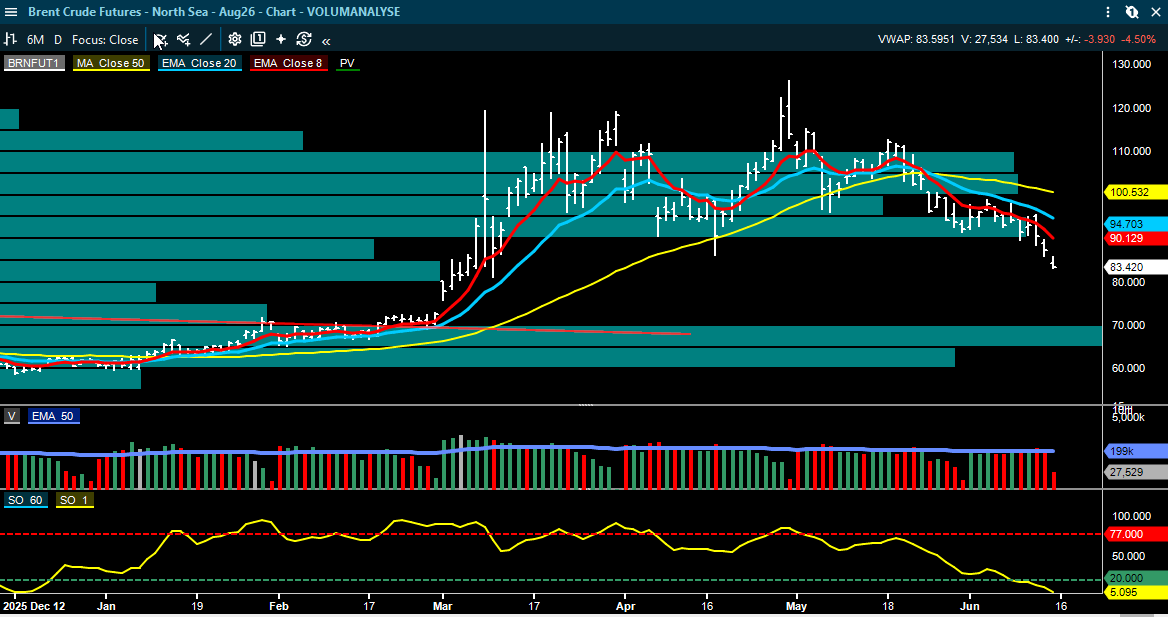Select the MA Close 50 legend label
Screen dimensions: 1168x617
(111, 63)
